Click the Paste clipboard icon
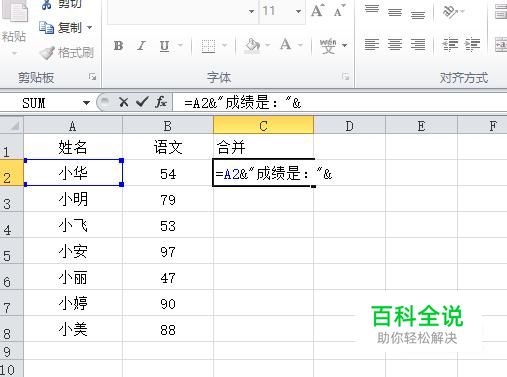507x377 pixels. (14, 12)
